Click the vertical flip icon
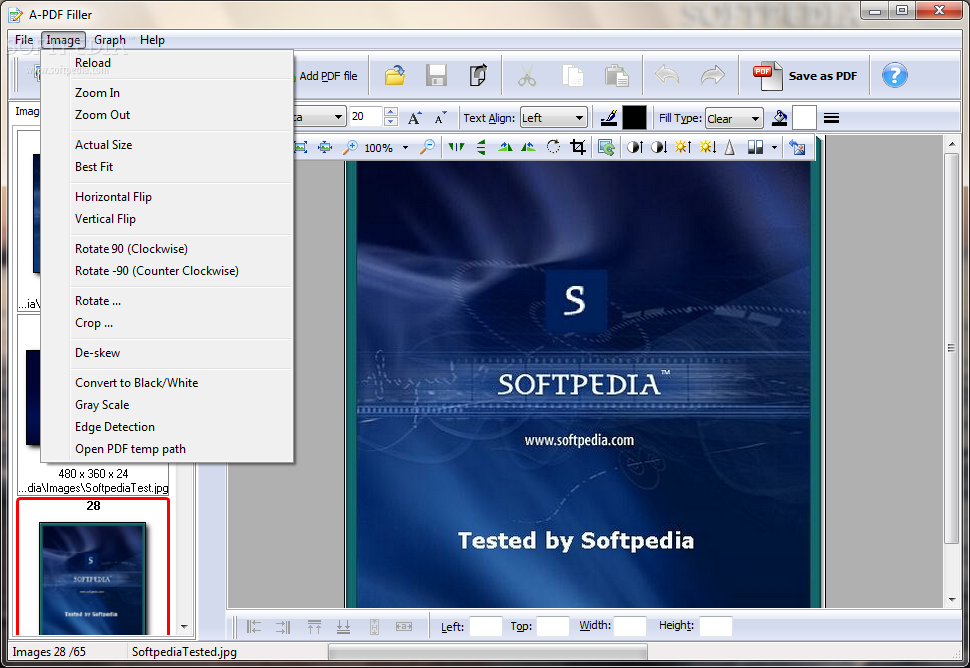 click(x=481, y=147)
